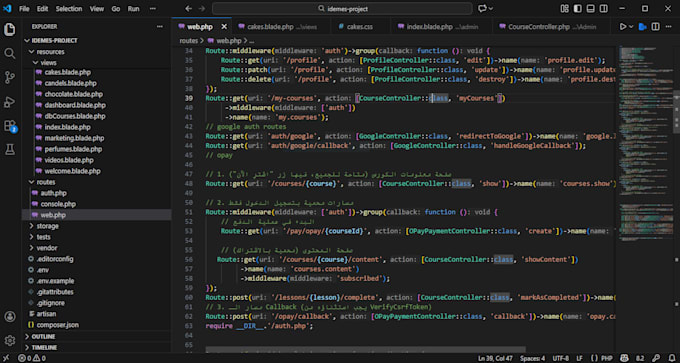Switch to the index.blade.php tab

[x=441, y=27]
